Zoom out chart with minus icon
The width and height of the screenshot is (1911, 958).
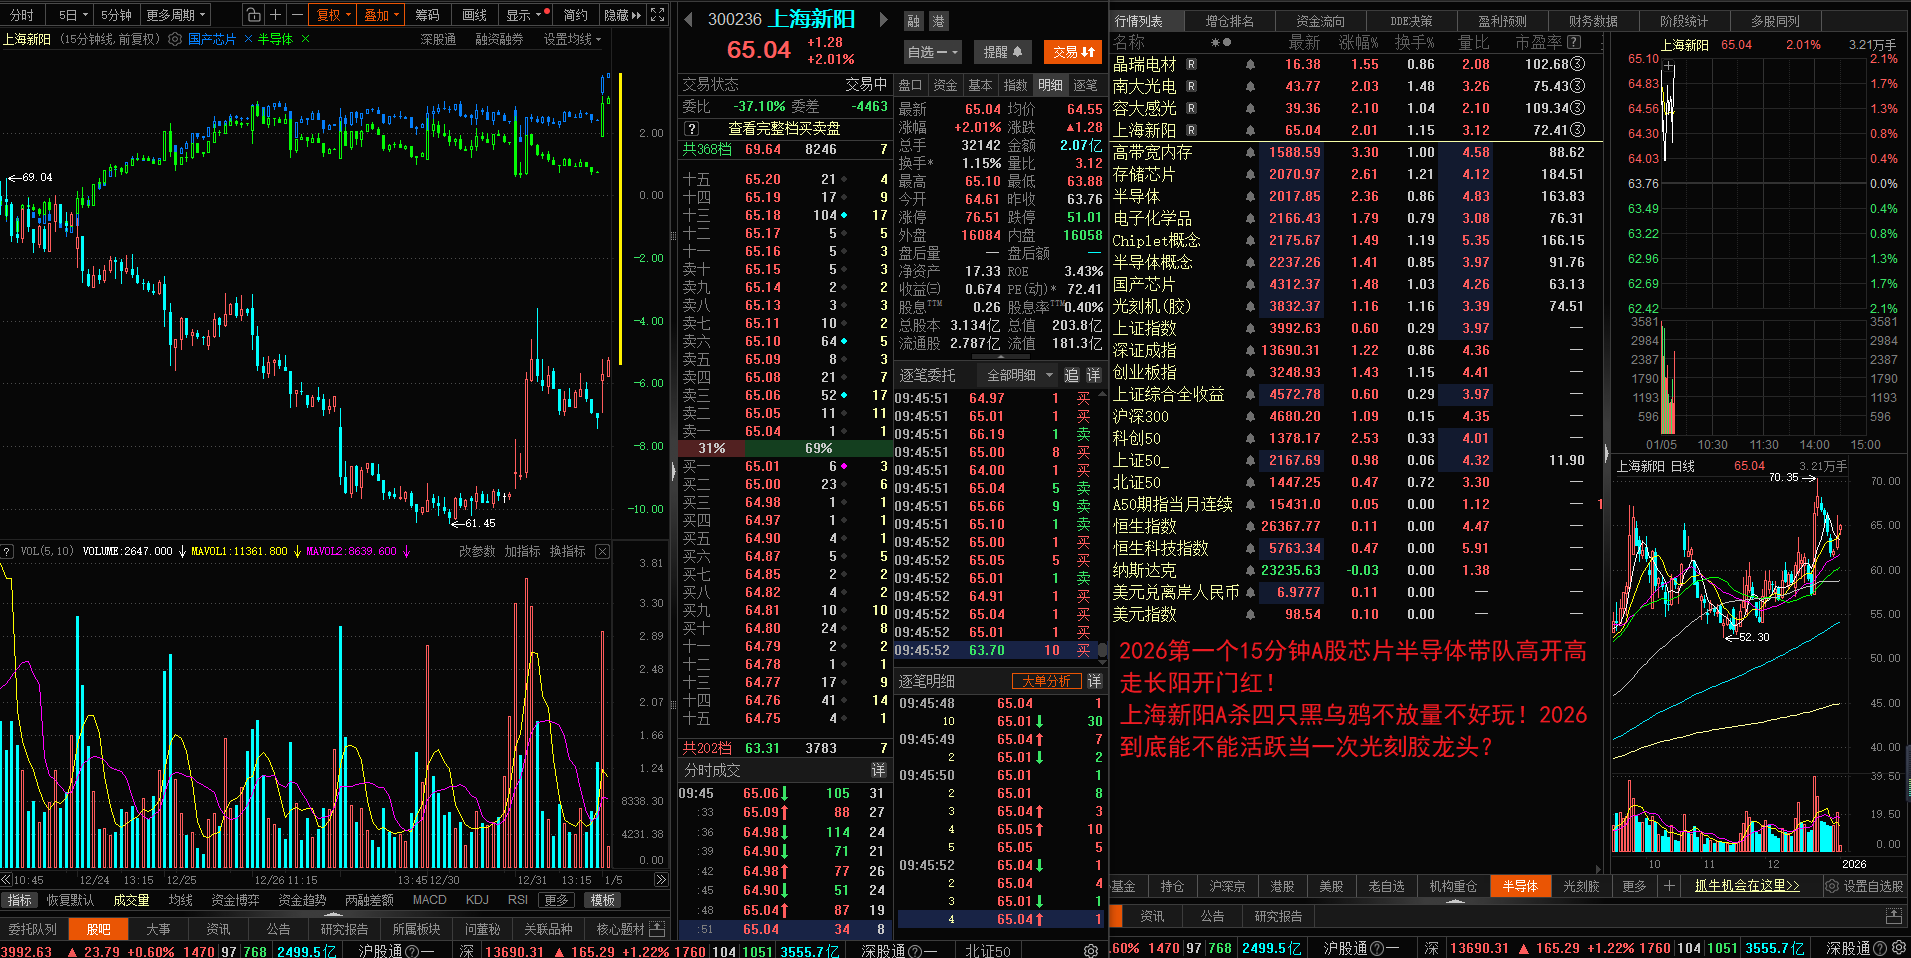tap(297, 15)
